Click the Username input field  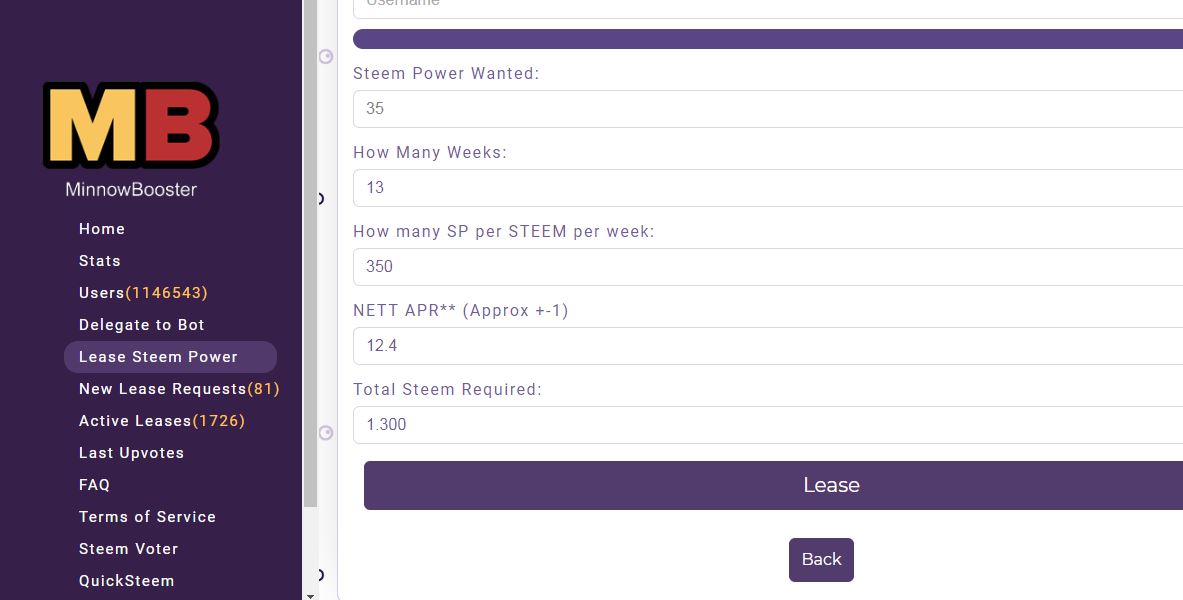[x=768, y=8]
